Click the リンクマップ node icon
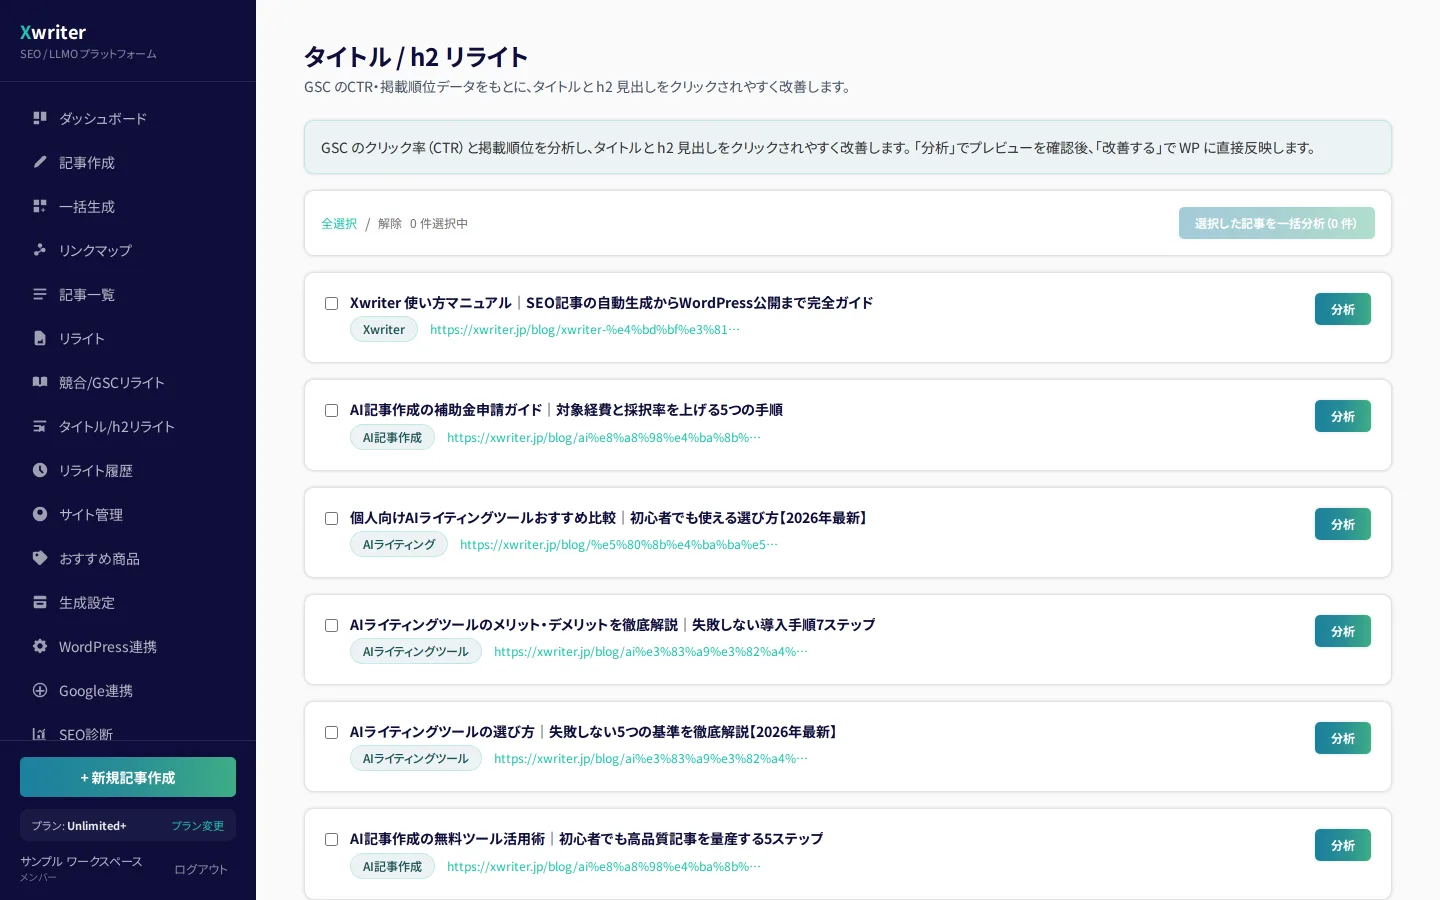 point(40,250)
